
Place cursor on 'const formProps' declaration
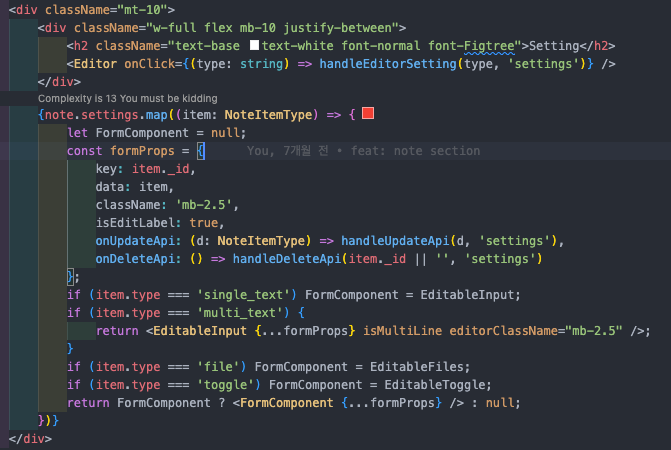click(121, 151)
